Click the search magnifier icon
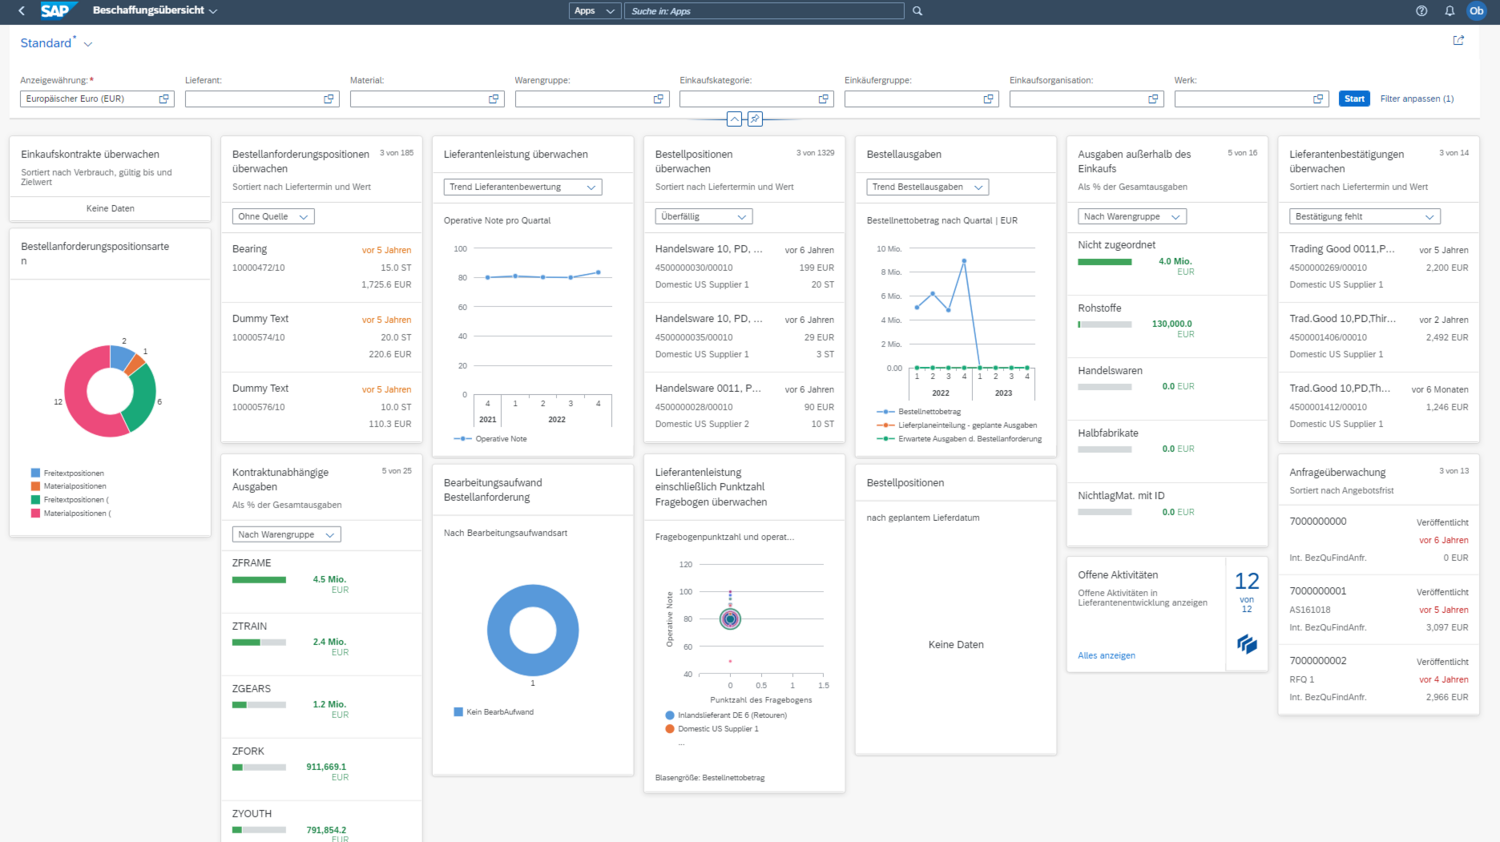1500x842 pixels. 917,11
